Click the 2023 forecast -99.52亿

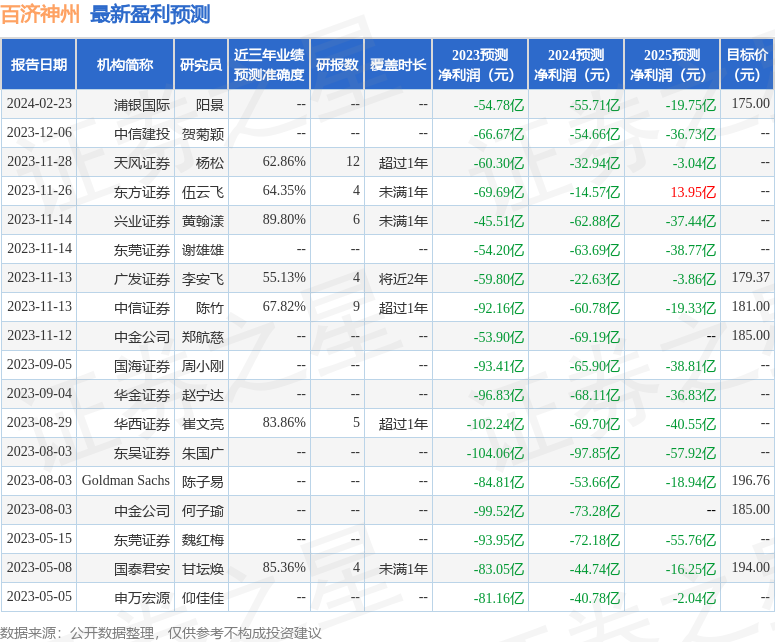pyautogui.click(x=498, y=511)
